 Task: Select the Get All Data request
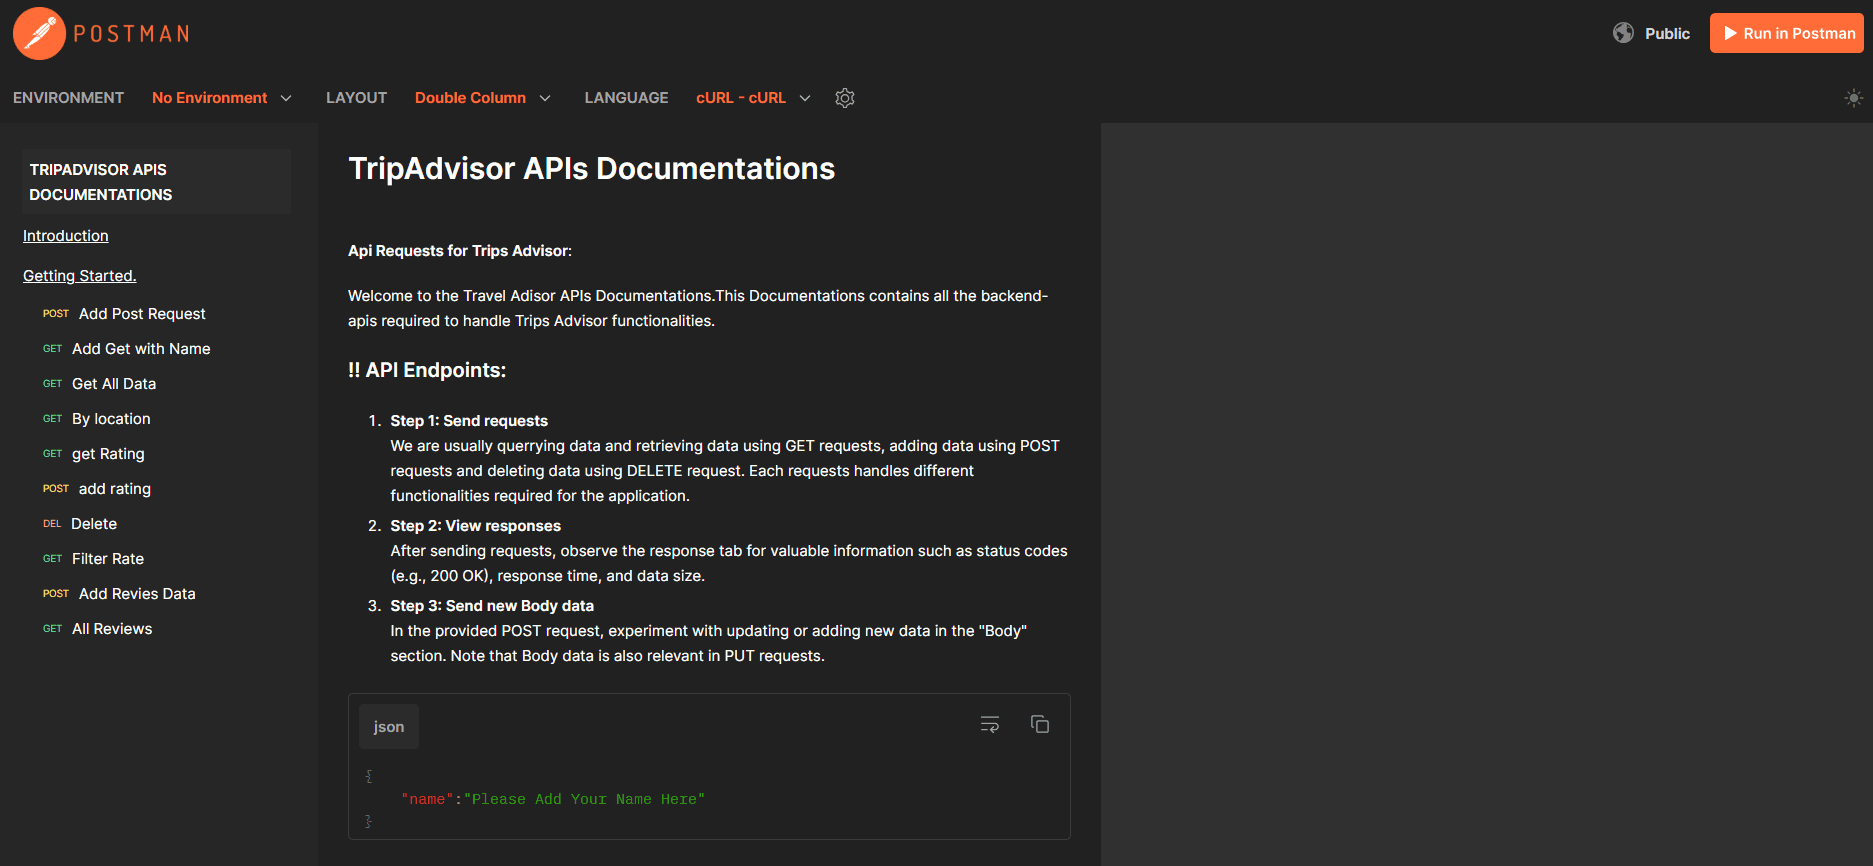point(114,384)
